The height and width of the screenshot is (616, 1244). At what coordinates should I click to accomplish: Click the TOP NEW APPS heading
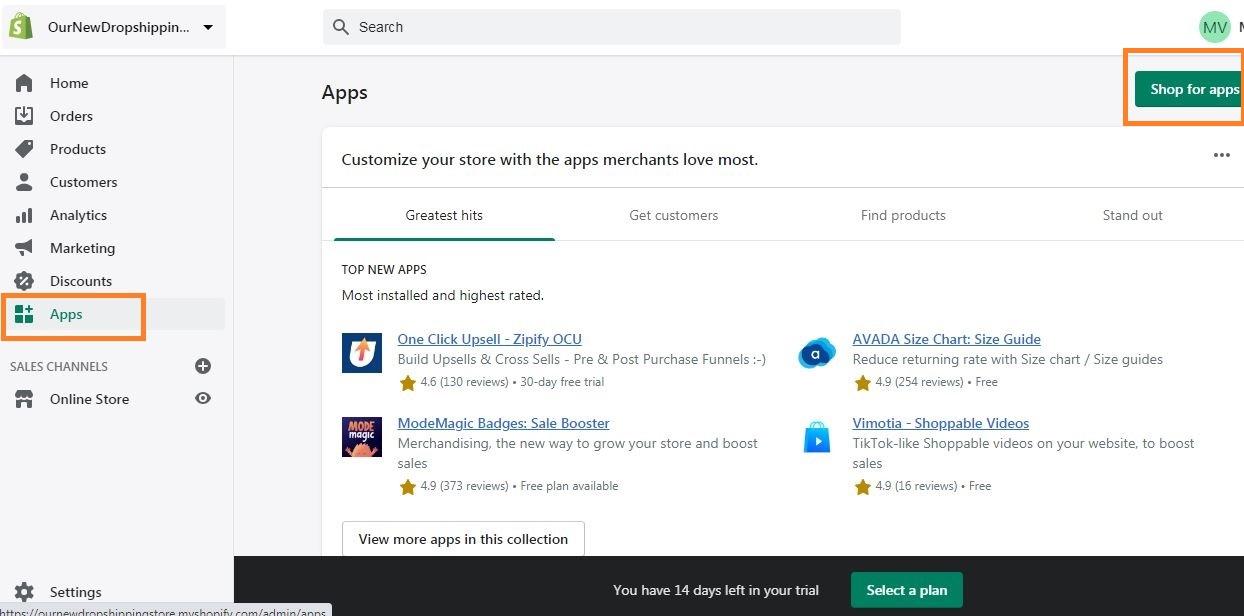(x=384, y=270)
